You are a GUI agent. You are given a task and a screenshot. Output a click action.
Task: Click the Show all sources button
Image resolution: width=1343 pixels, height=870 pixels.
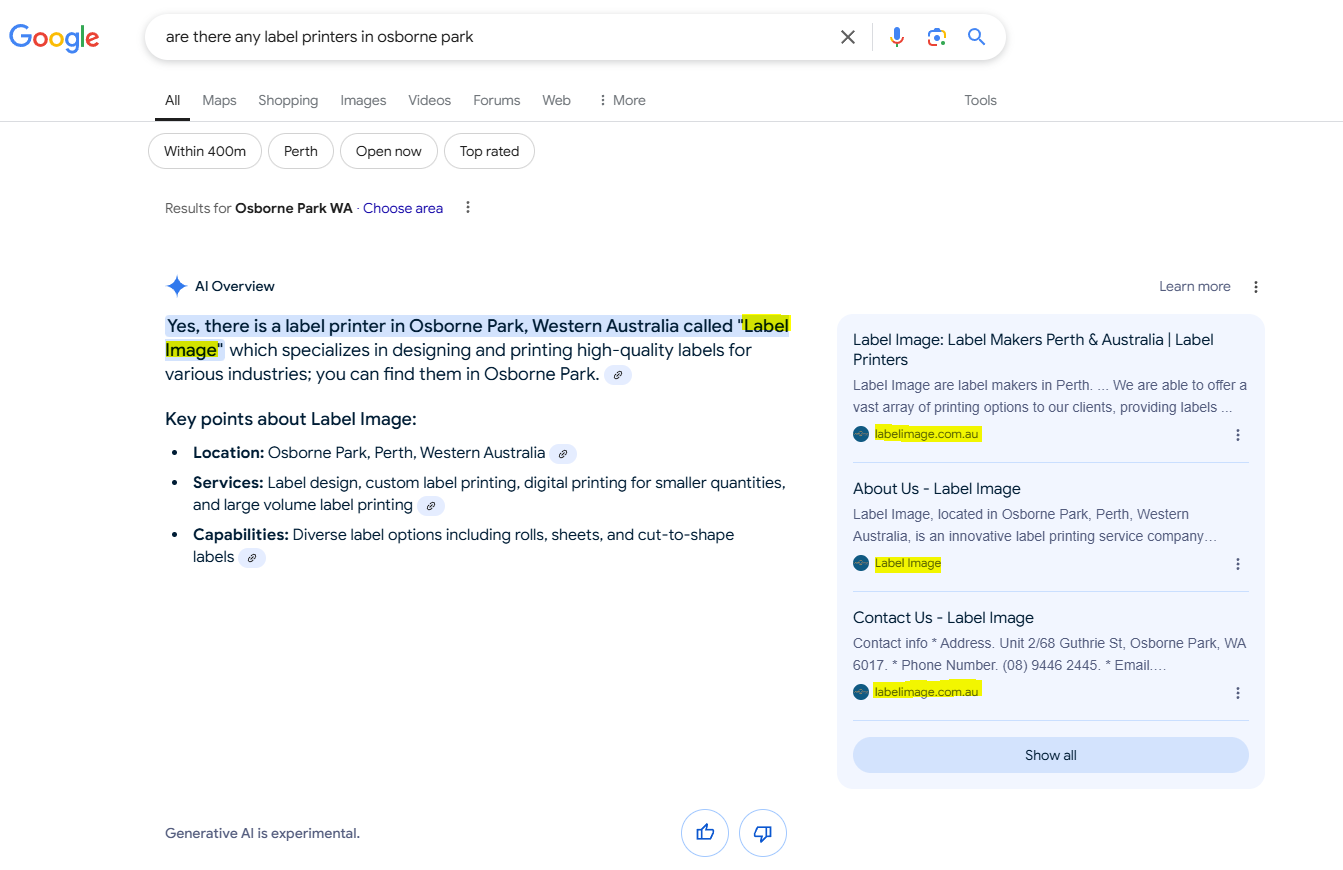(x=1051, y=755)
